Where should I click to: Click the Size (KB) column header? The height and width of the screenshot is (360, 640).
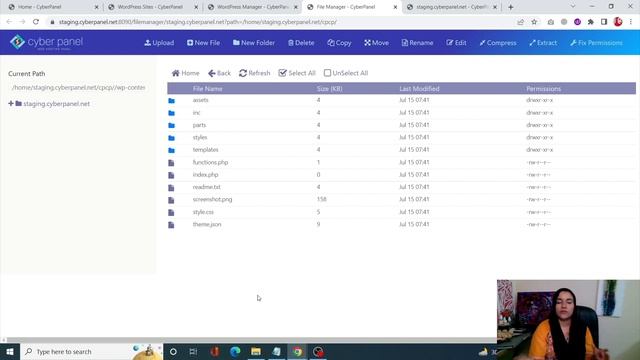tap(329, 89)
